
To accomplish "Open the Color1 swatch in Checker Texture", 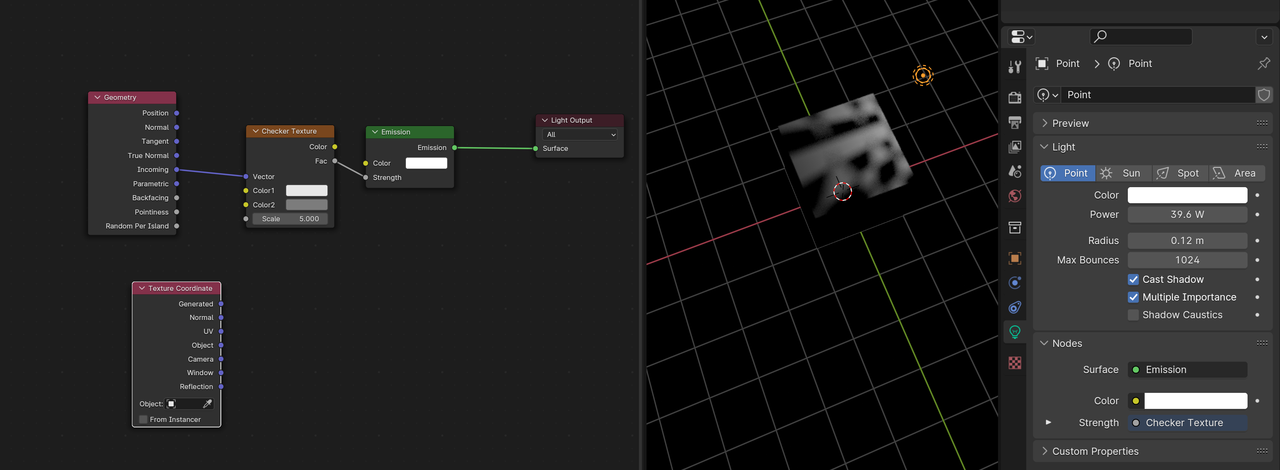I will click(x=307, y=191).
